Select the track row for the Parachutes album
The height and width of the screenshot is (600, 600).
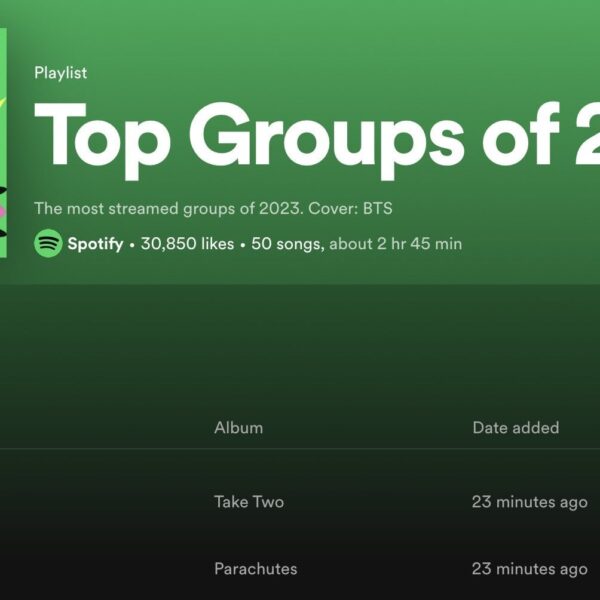tap(100, 568)
